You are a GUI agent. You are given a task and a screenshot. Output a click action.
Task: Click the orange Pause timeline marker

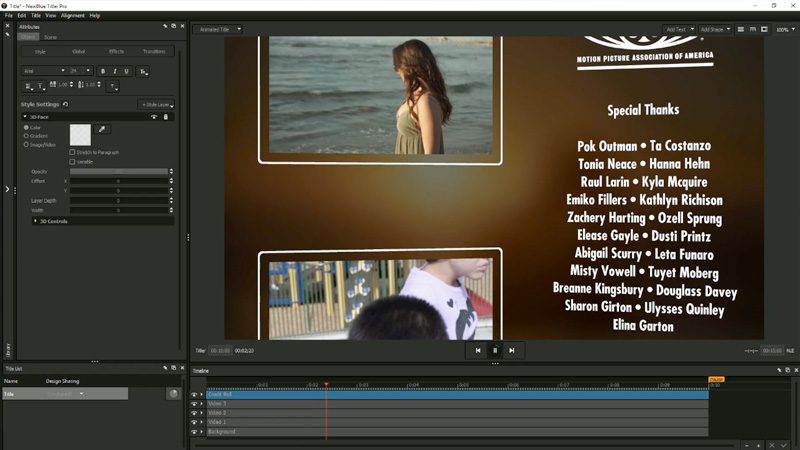pos(716,379)
